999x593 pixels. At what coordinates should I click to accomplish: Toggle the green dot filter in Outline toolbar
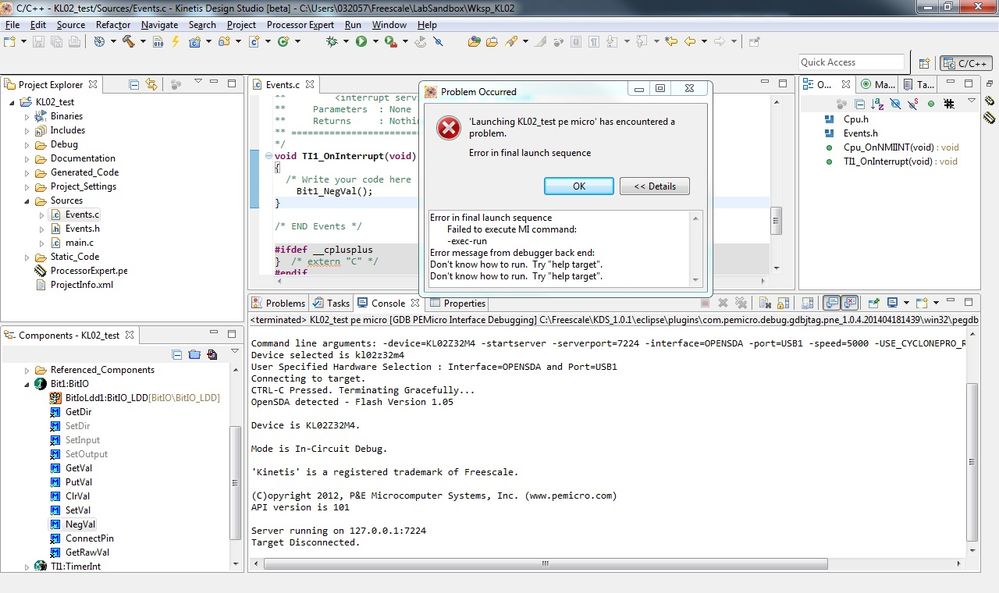931,103
